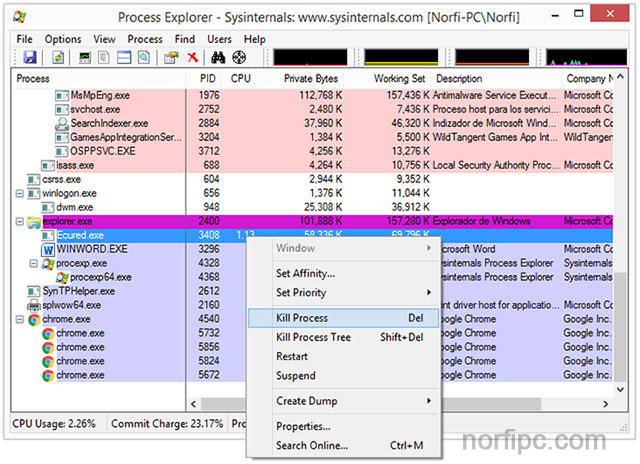Open the Process menu

pyautogui.click(x=145, y=39)
